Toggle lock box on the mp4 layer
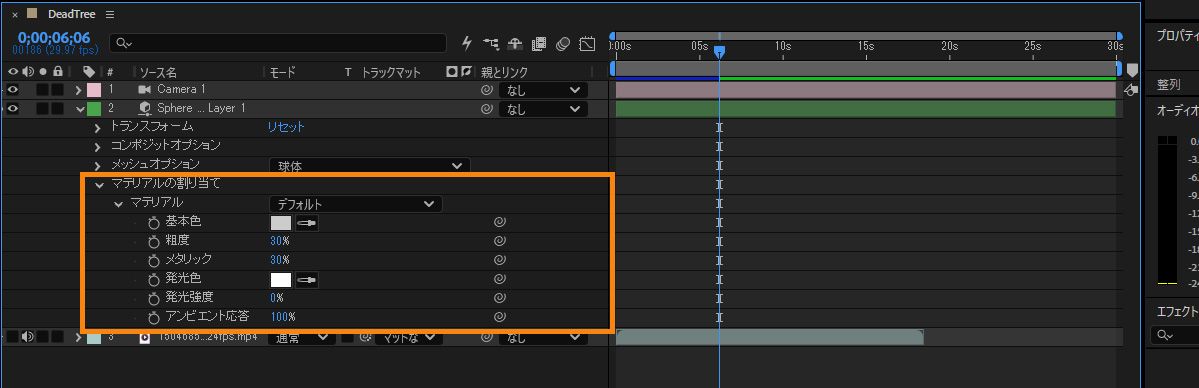 point(57,337)
